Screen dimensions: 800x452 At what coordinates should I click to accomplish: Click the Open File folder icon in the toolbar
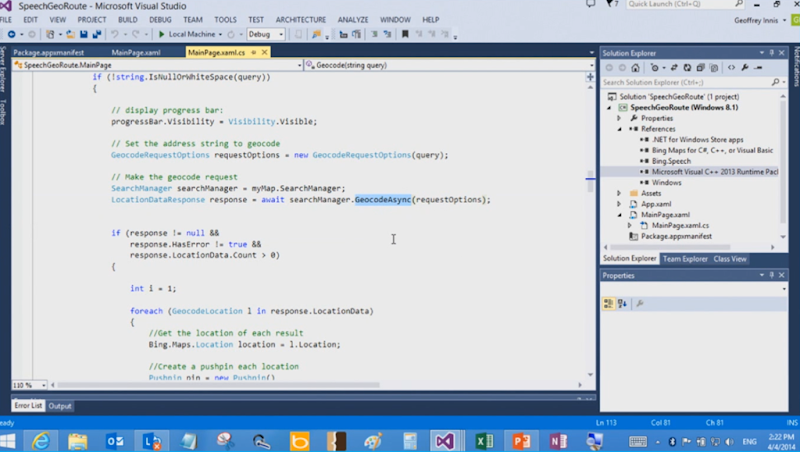click(70, 34)
